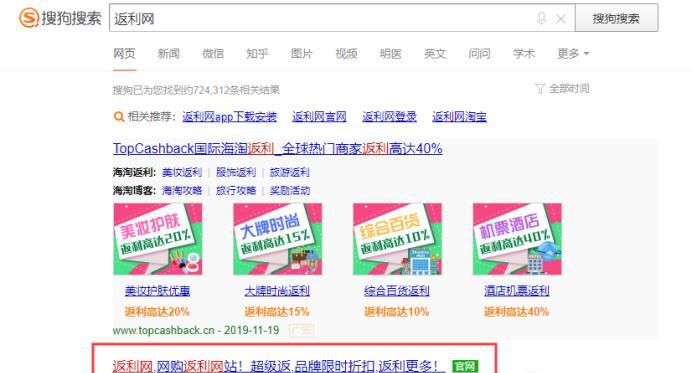Click the text 返利高达20%
Viewport: 692px width, 373px height.
pos(157,312)
